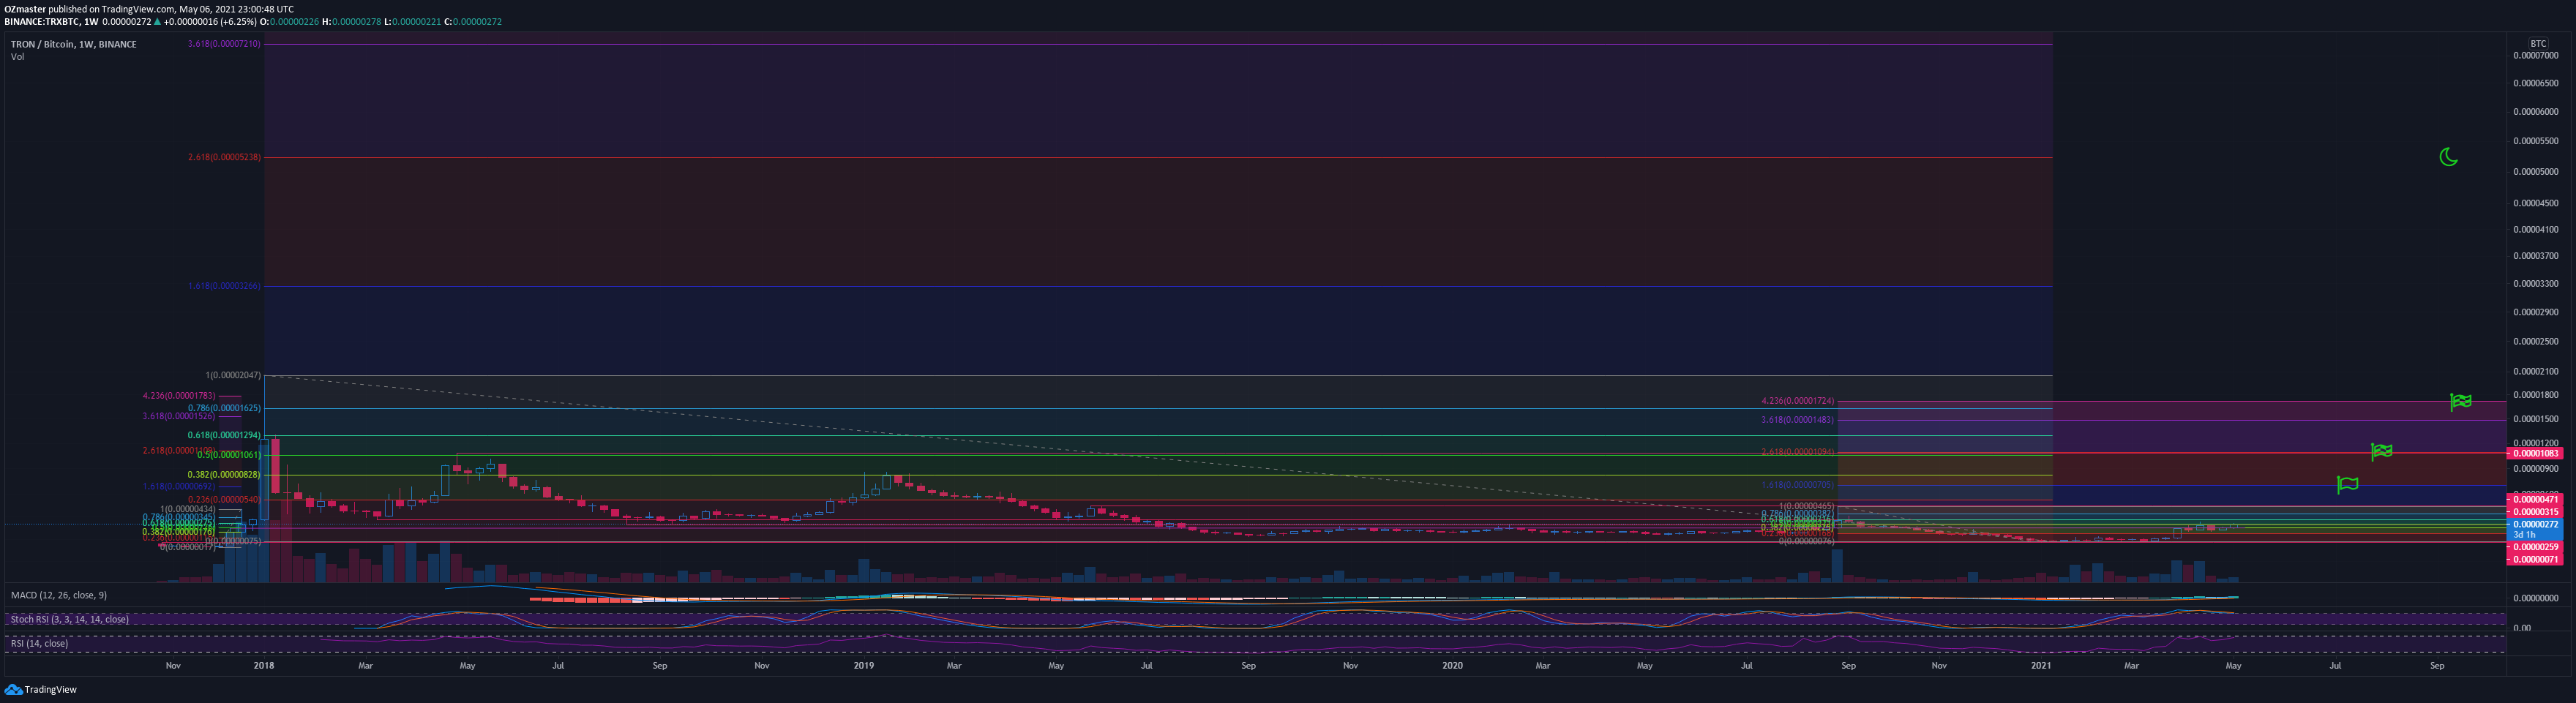Click the BTC currency label on the price axis
2576x703 pixels.
(2538, 44)
